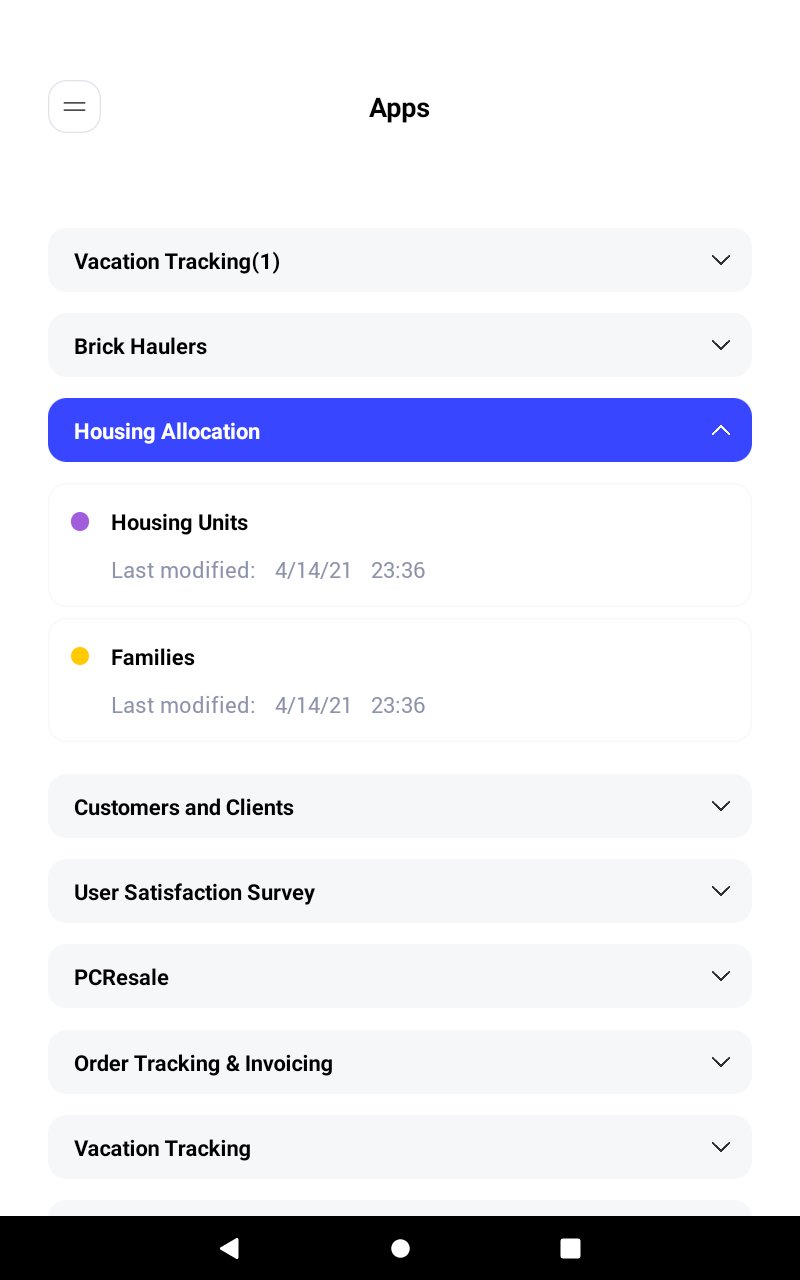Expand the Brick Haulers chevron
The width and height of the screenshot is (800, 1280).
pyautogui.click(x=720, y=345)
